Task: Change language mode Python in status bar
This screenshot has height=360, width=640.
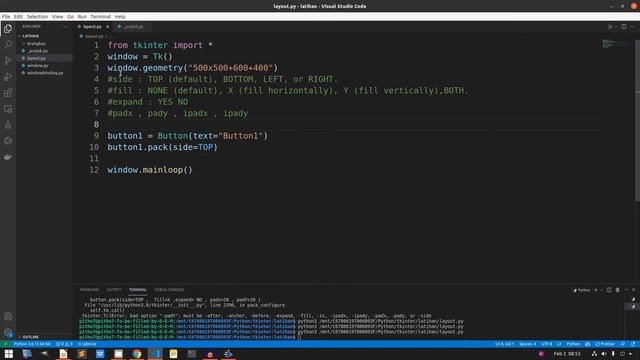Action: pos(573,344)
